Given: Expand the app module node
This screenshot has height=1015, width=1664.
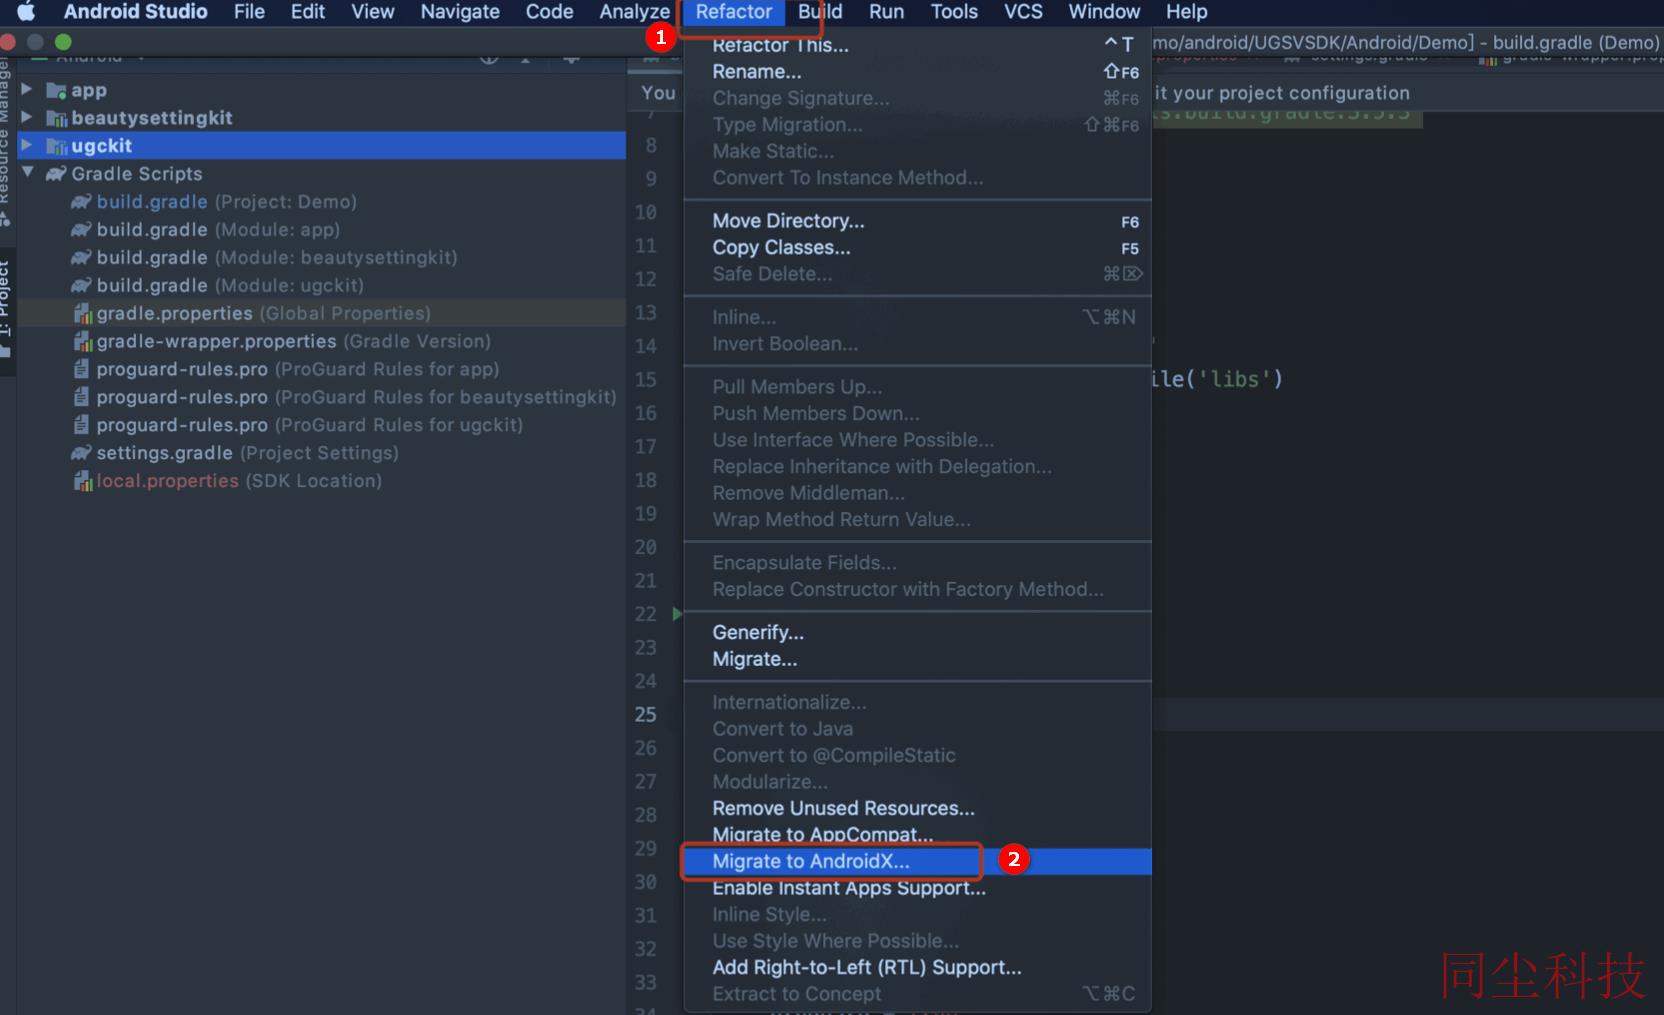Looking at the screenshot, I should [x=27, y=90].
